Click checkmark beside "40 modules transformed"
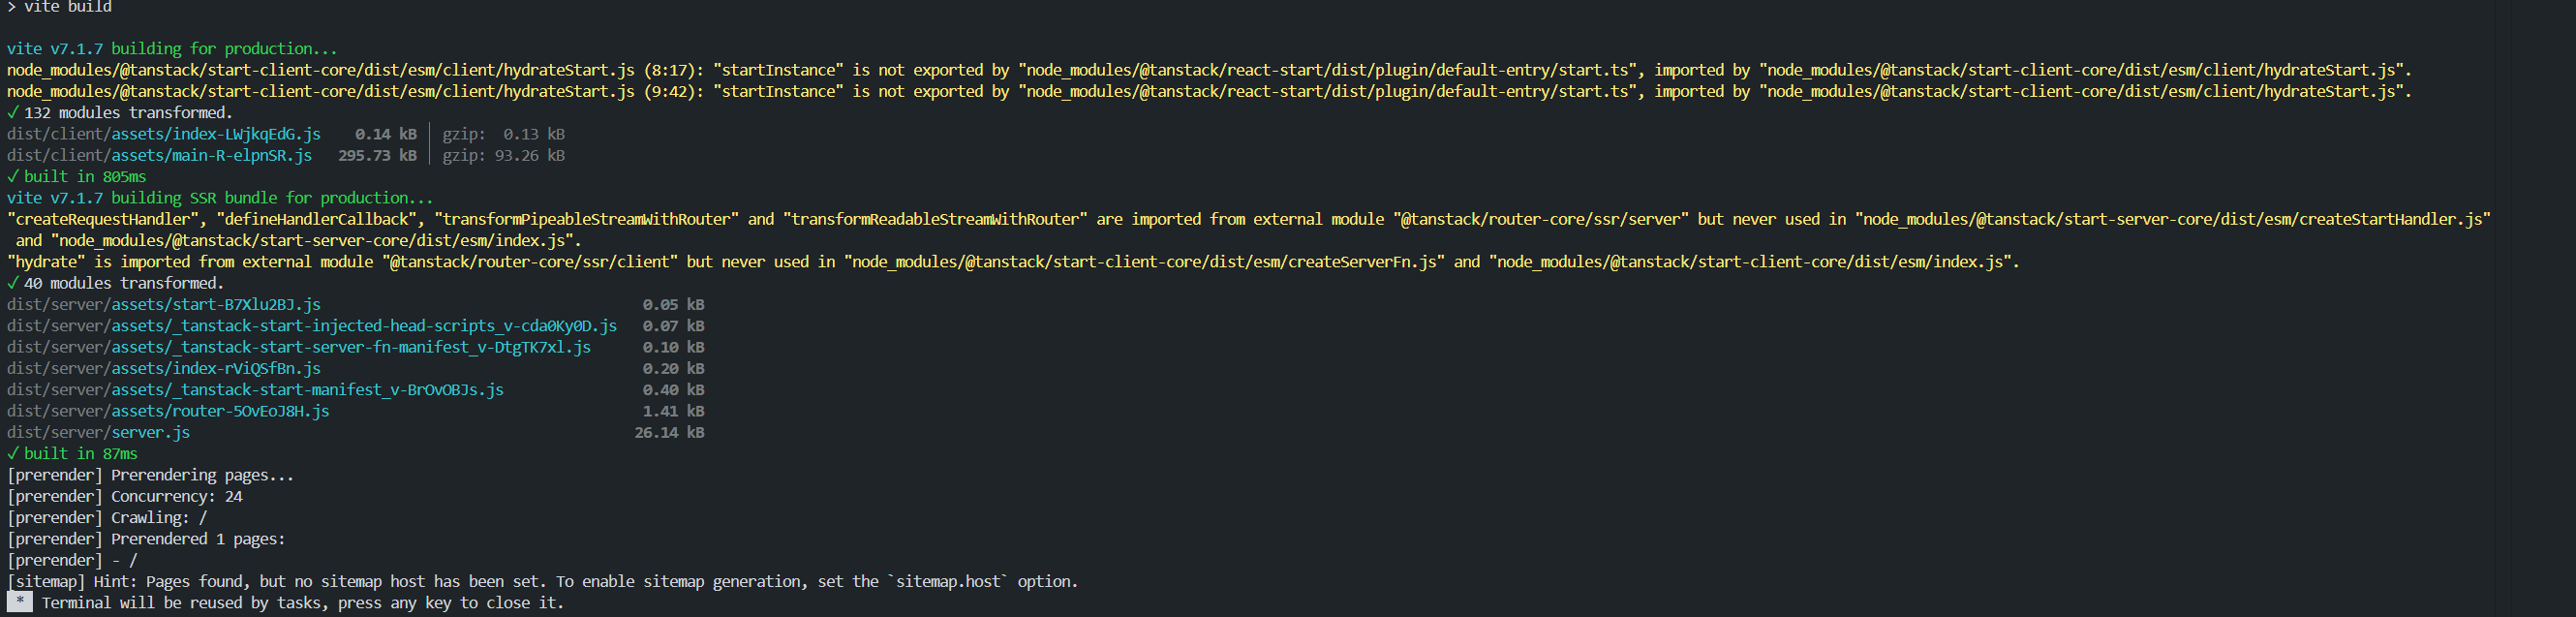The image size is (2576, 617). (13, 283)
